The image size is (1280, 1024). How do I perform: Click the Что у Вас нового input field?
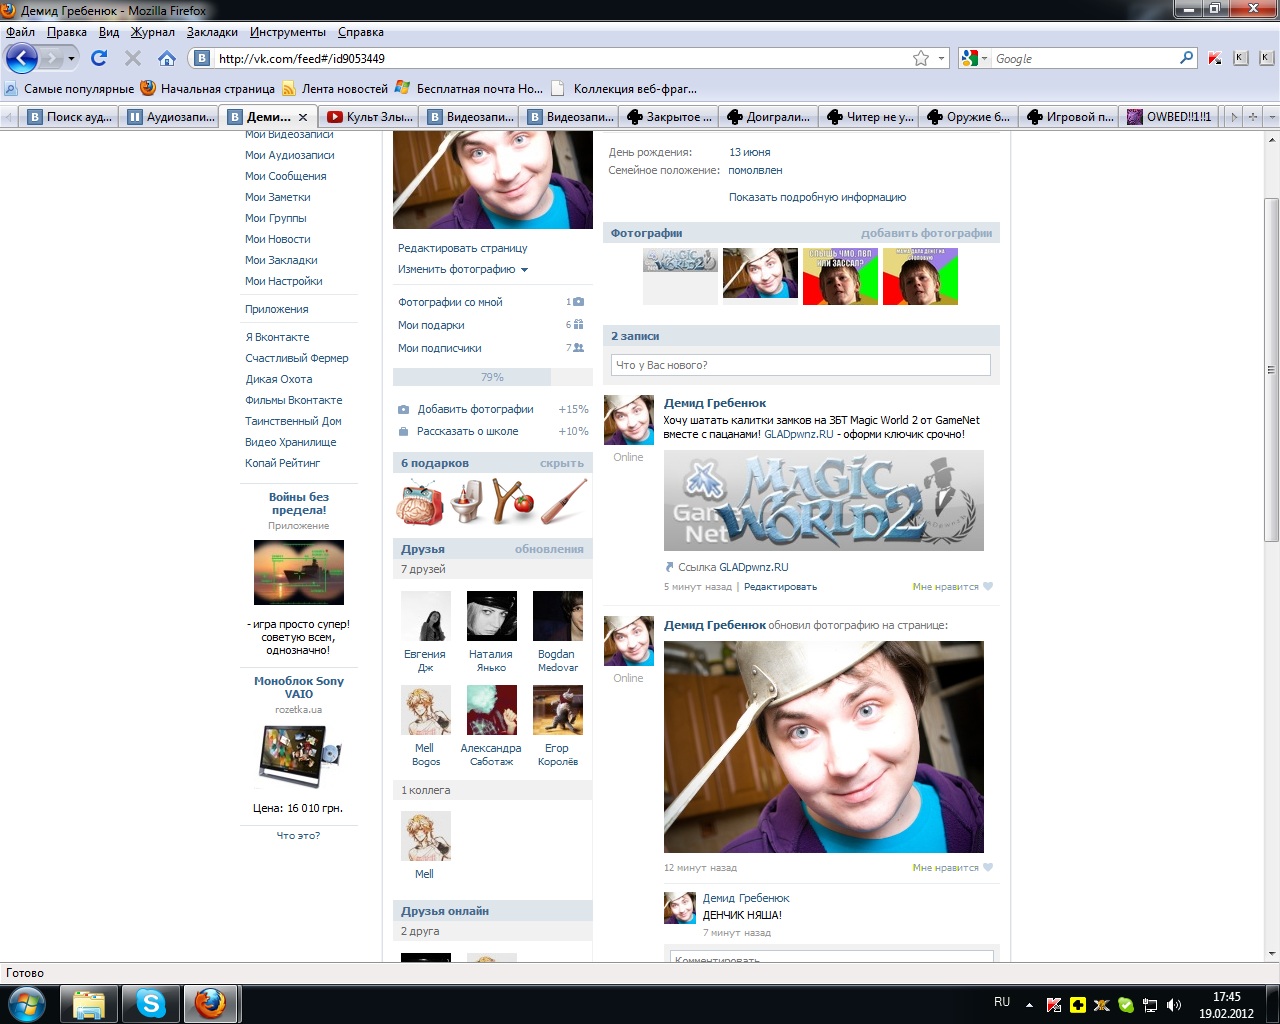point(800,365)
